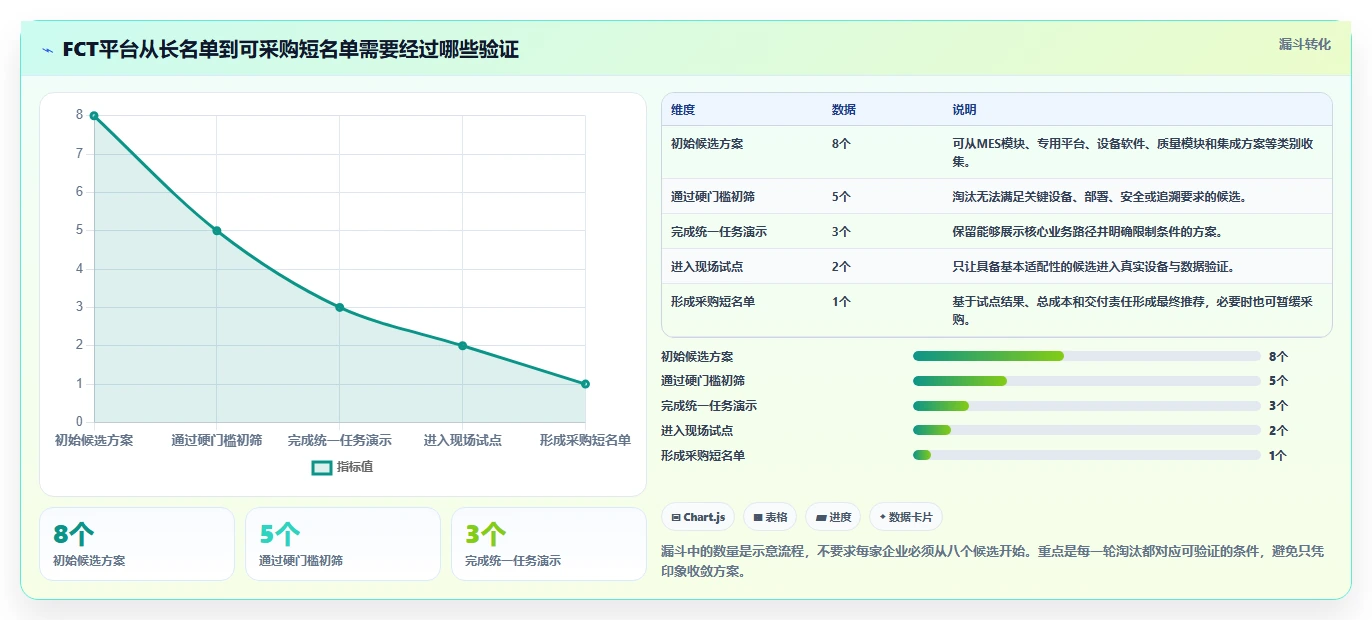Image resolution: width=1372 pixels, height=620 pixels.
Task: Click the 漏斗转化 label at top right
Action: (x=1305, y=44)
